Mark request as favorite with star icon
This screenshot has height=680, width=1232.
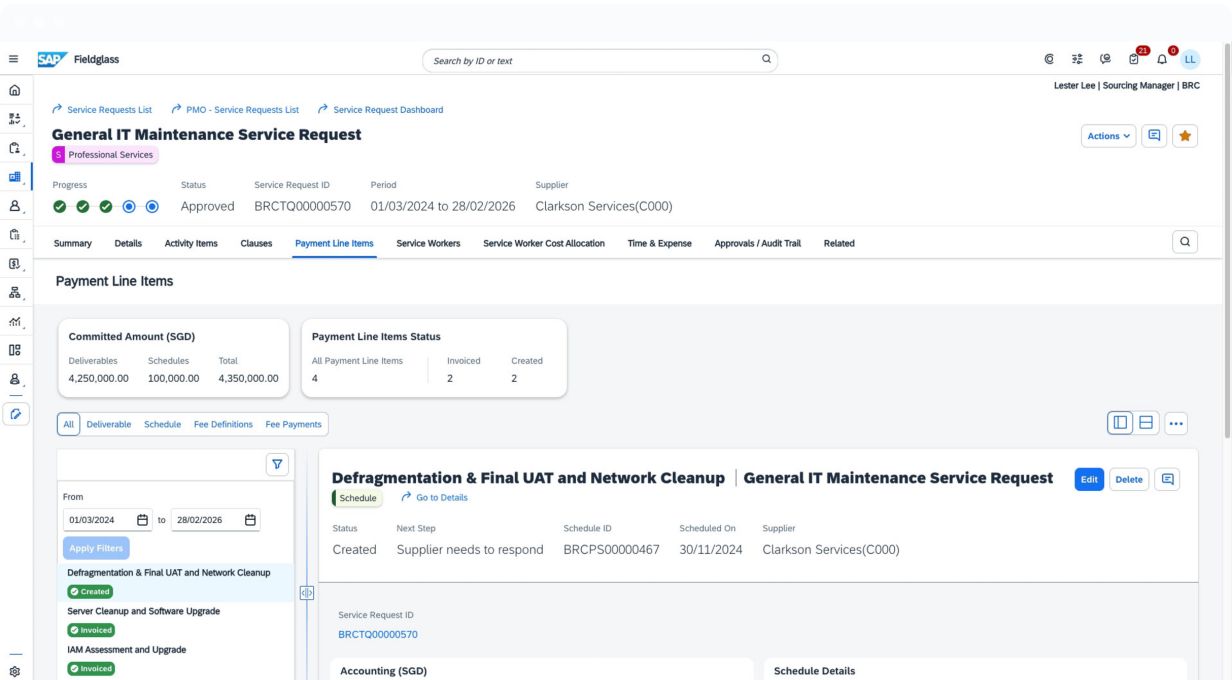(1184, 135)
